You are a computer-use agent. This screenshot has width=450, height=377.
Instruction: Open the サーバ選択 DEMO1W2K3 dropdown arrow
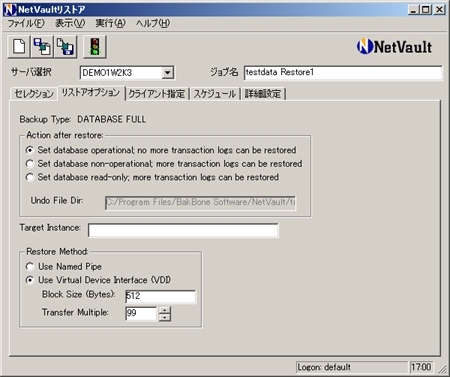coord(168,72)
